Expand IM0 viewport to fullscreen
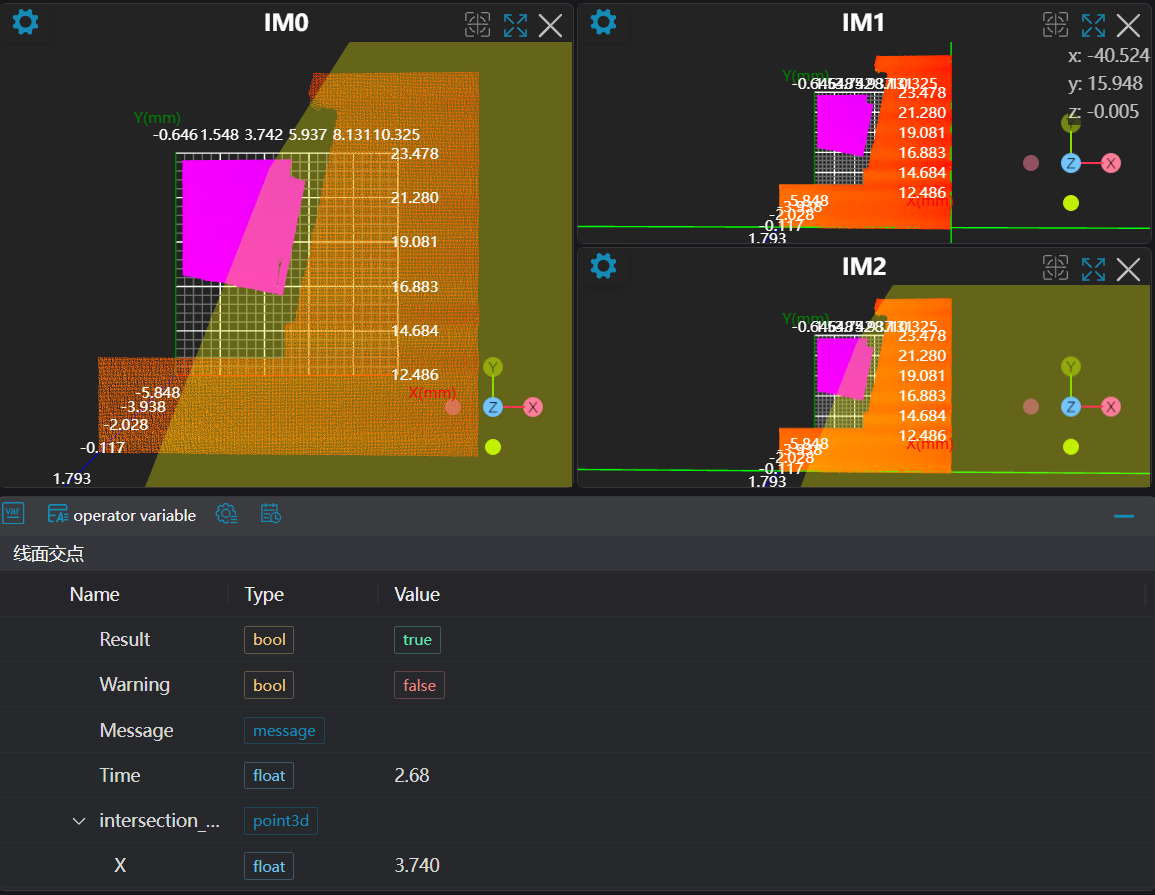The height and width of the screenshot is (895, 1155). (515, 25)
